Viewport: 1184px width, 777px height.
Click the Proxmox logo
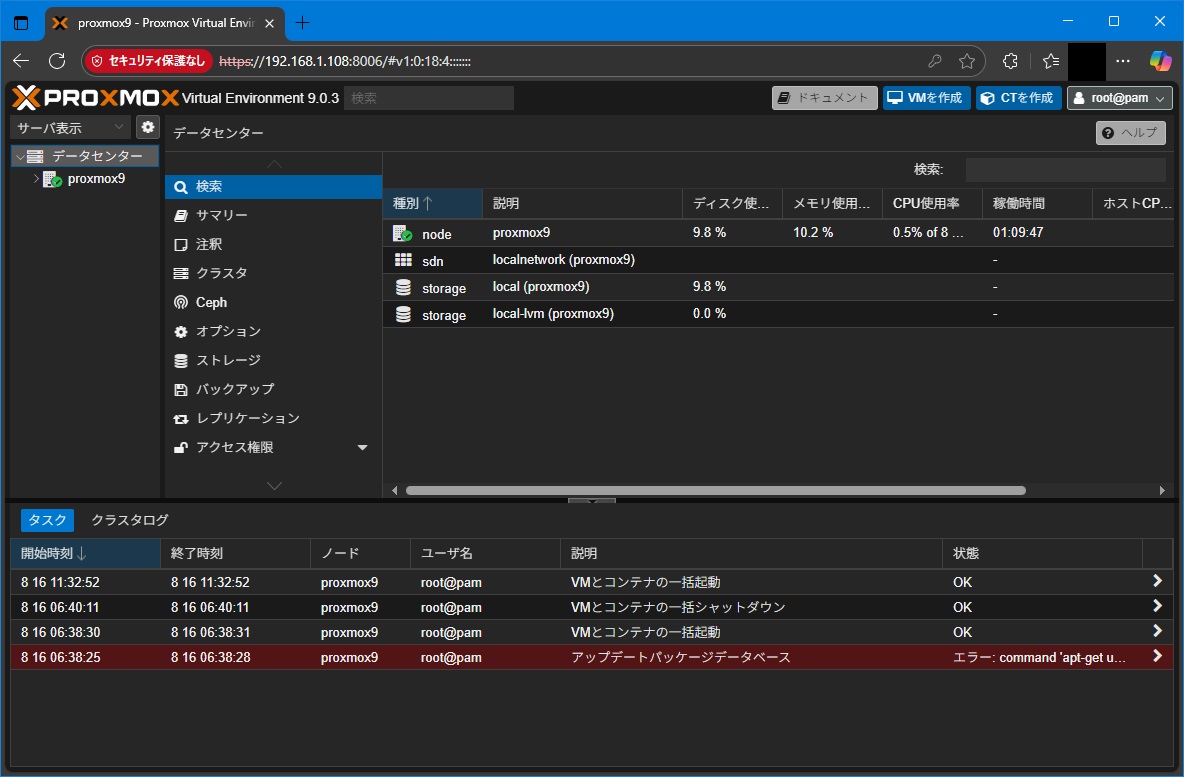pyautogui.click(x=96, y=97)
